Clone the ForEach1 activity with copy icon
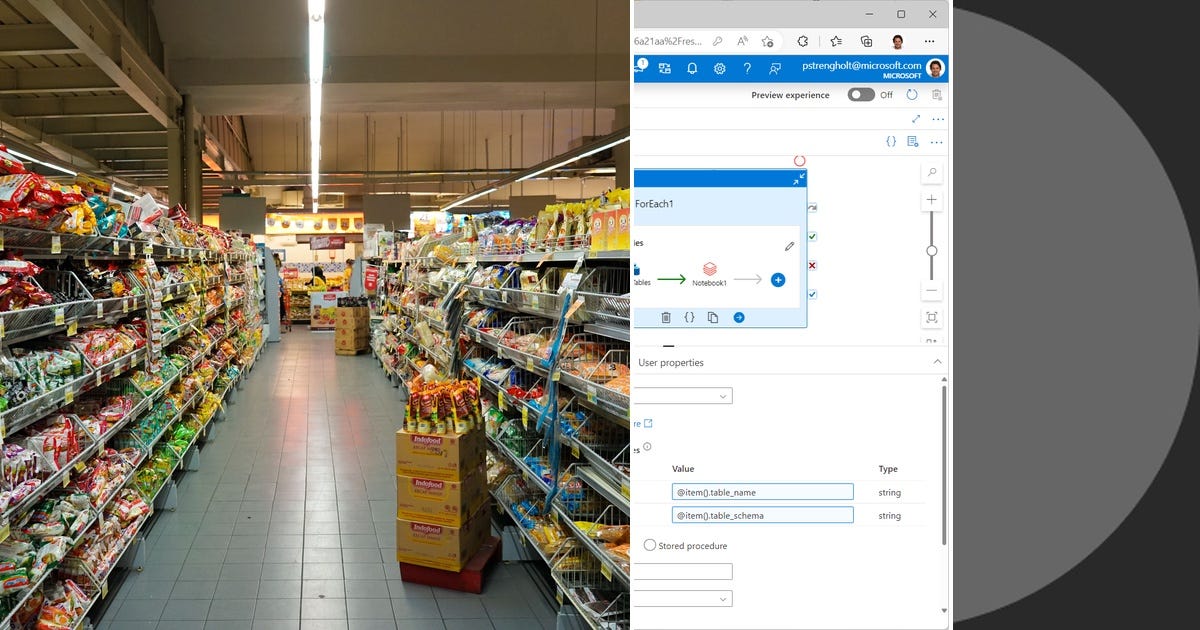The image size is (1200, 630). tap(713, 317)
